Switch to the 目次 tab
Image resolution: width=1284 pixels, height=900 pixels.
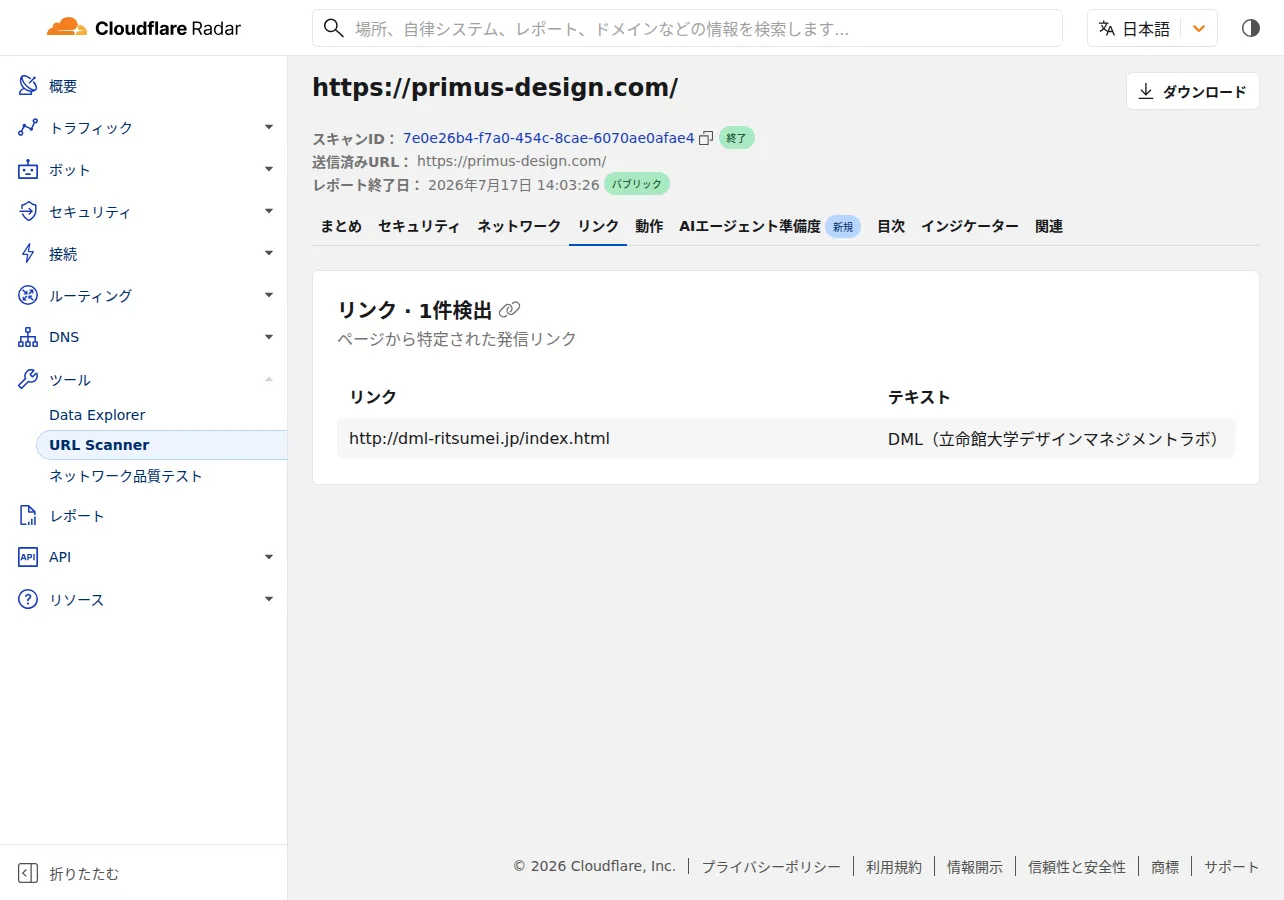(891, 226)
